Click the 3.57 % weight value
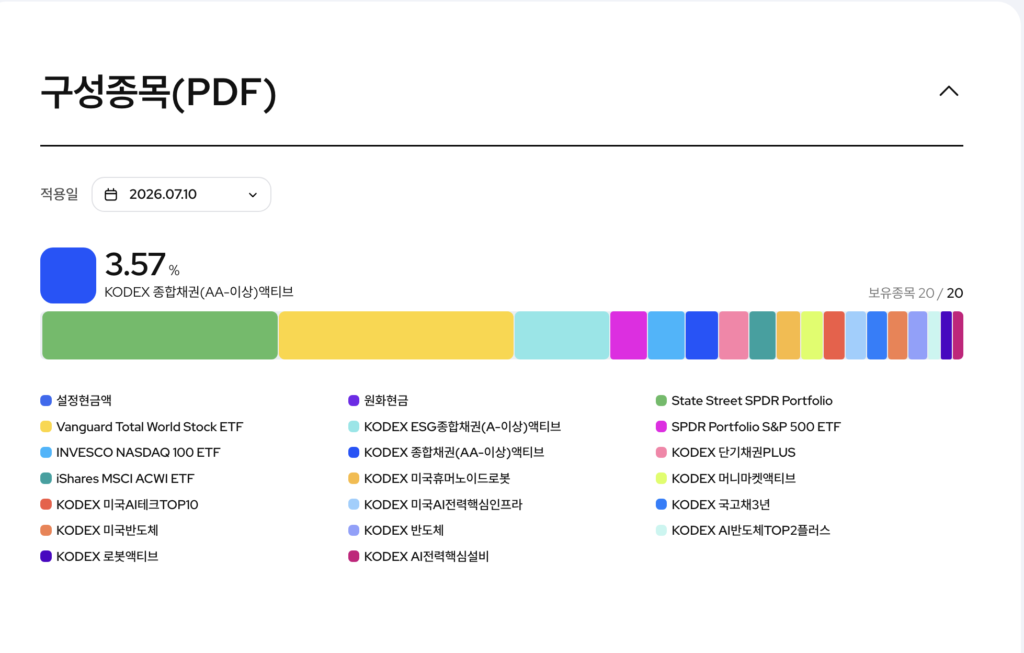 (142, 264)
